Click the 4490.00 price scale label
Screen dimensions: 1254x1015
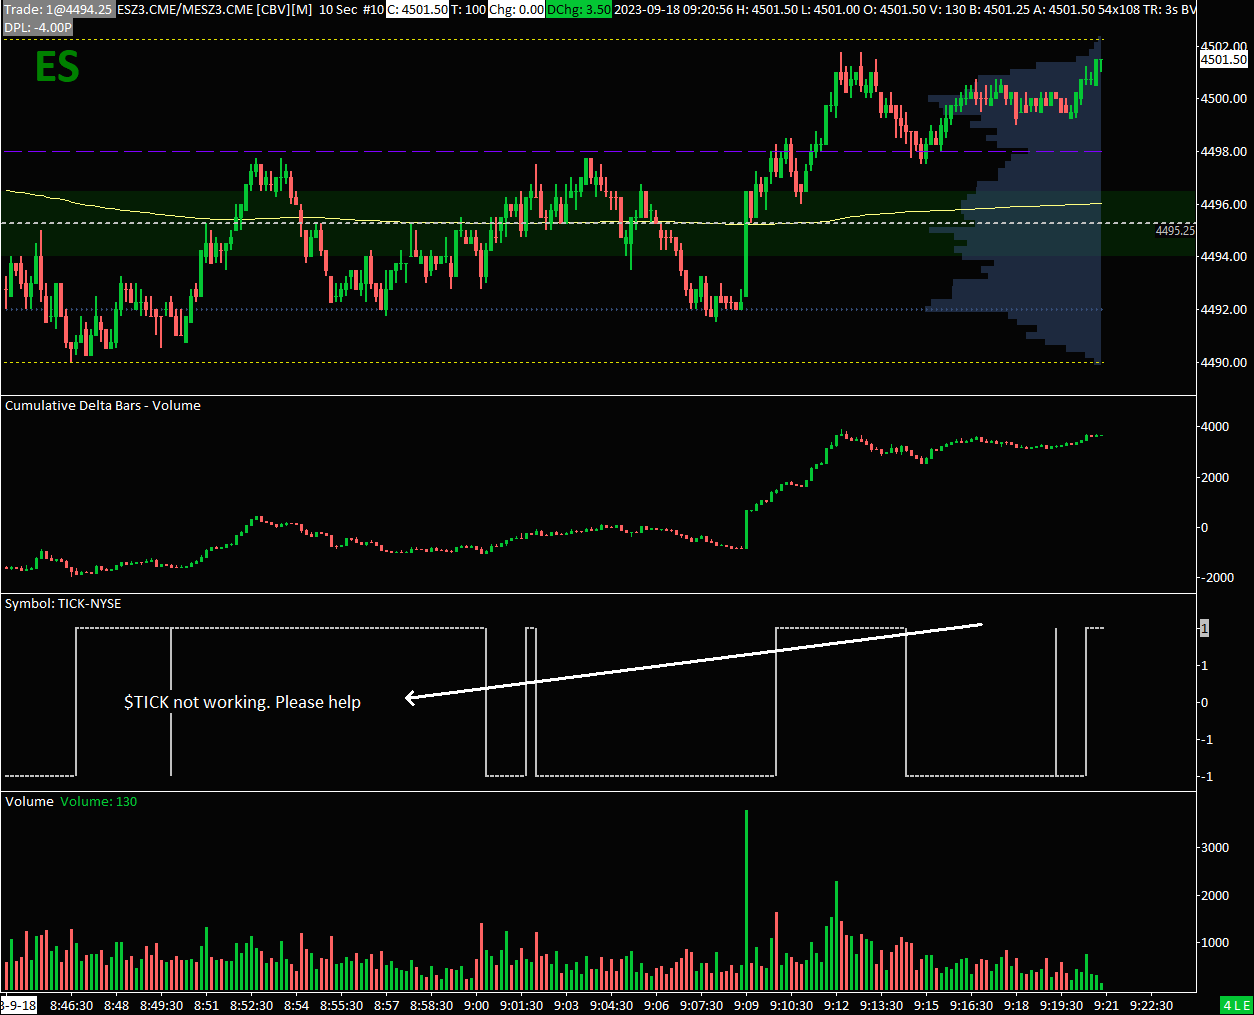[1224, 363]
